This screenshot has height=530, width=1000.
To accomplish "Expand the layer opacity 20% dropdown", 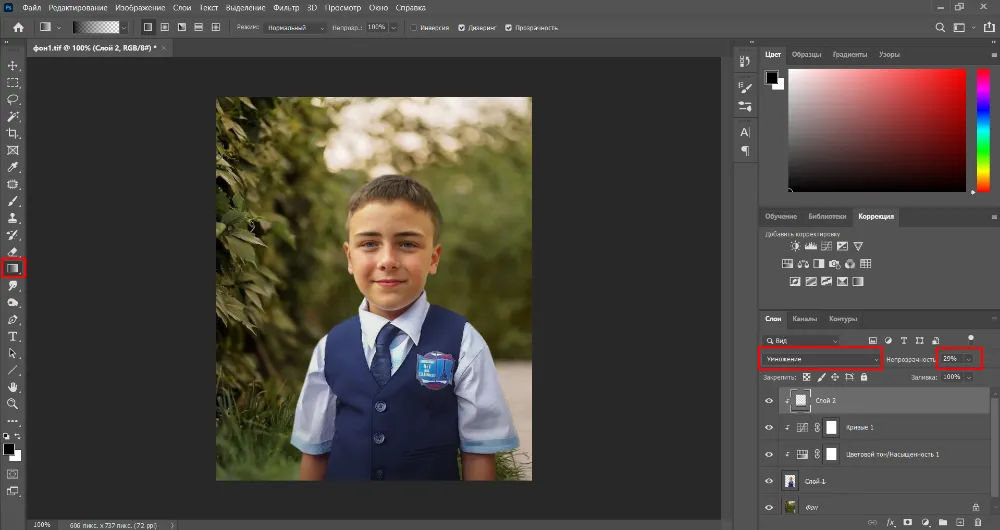I will pos(968,358).
